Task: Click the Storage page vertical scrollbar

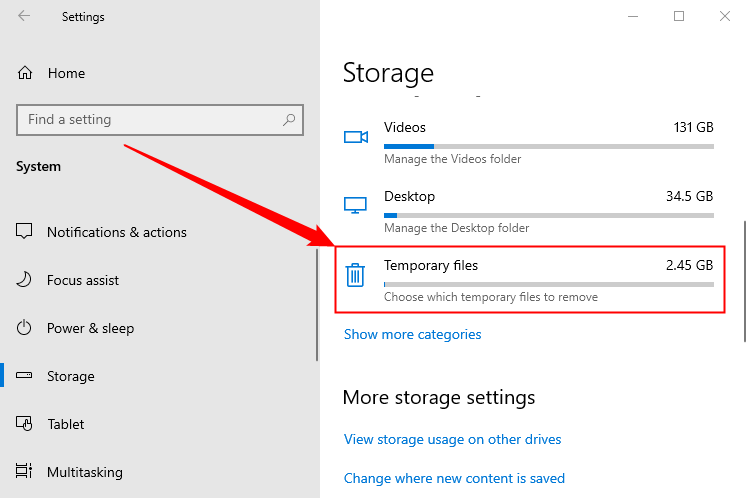Action: pyautogui.click(x=743, y=280)
